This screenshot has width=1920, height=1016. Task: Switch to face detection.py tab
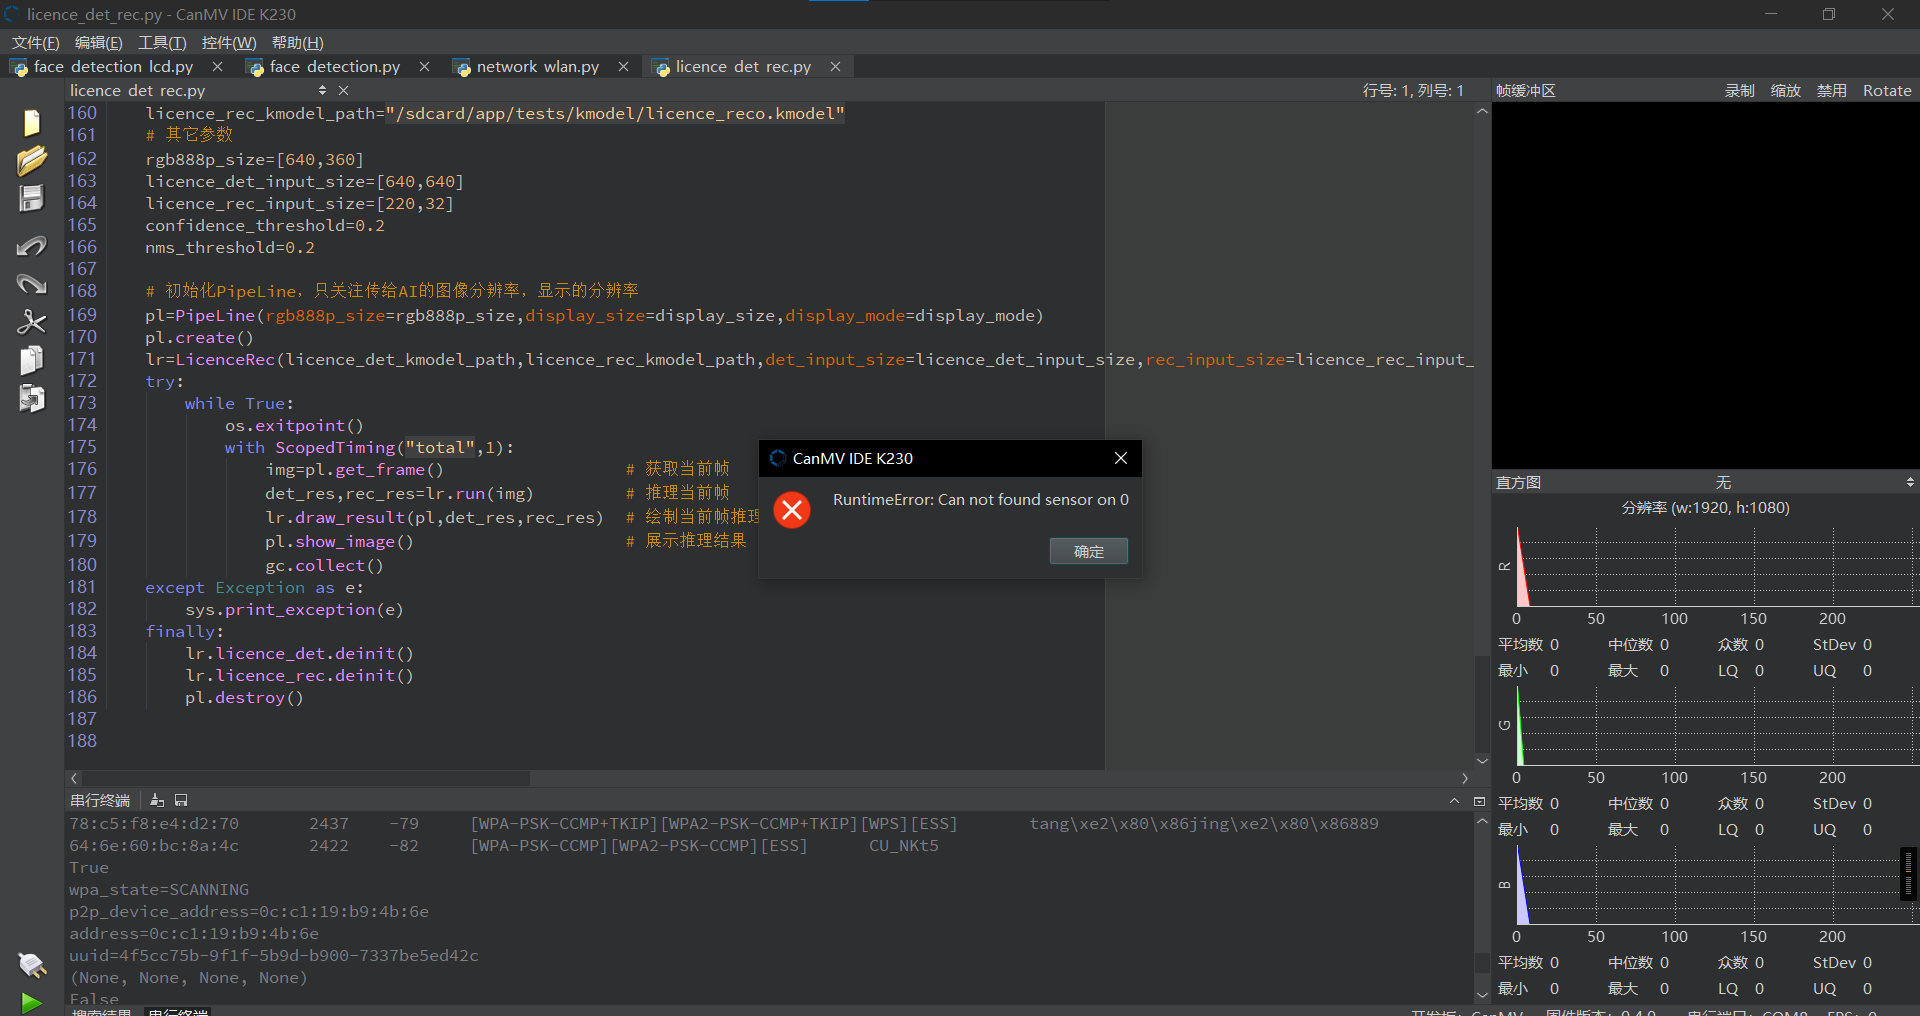334,66
